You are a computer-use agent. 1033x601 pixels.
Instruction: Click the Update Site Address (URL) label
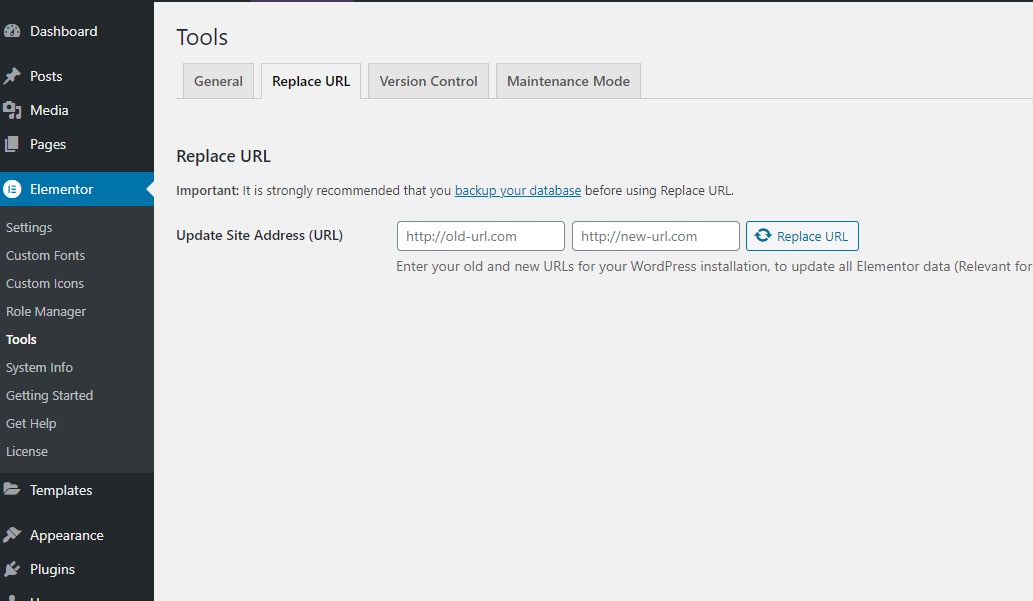pyautogui.click(x=260, y=235)
